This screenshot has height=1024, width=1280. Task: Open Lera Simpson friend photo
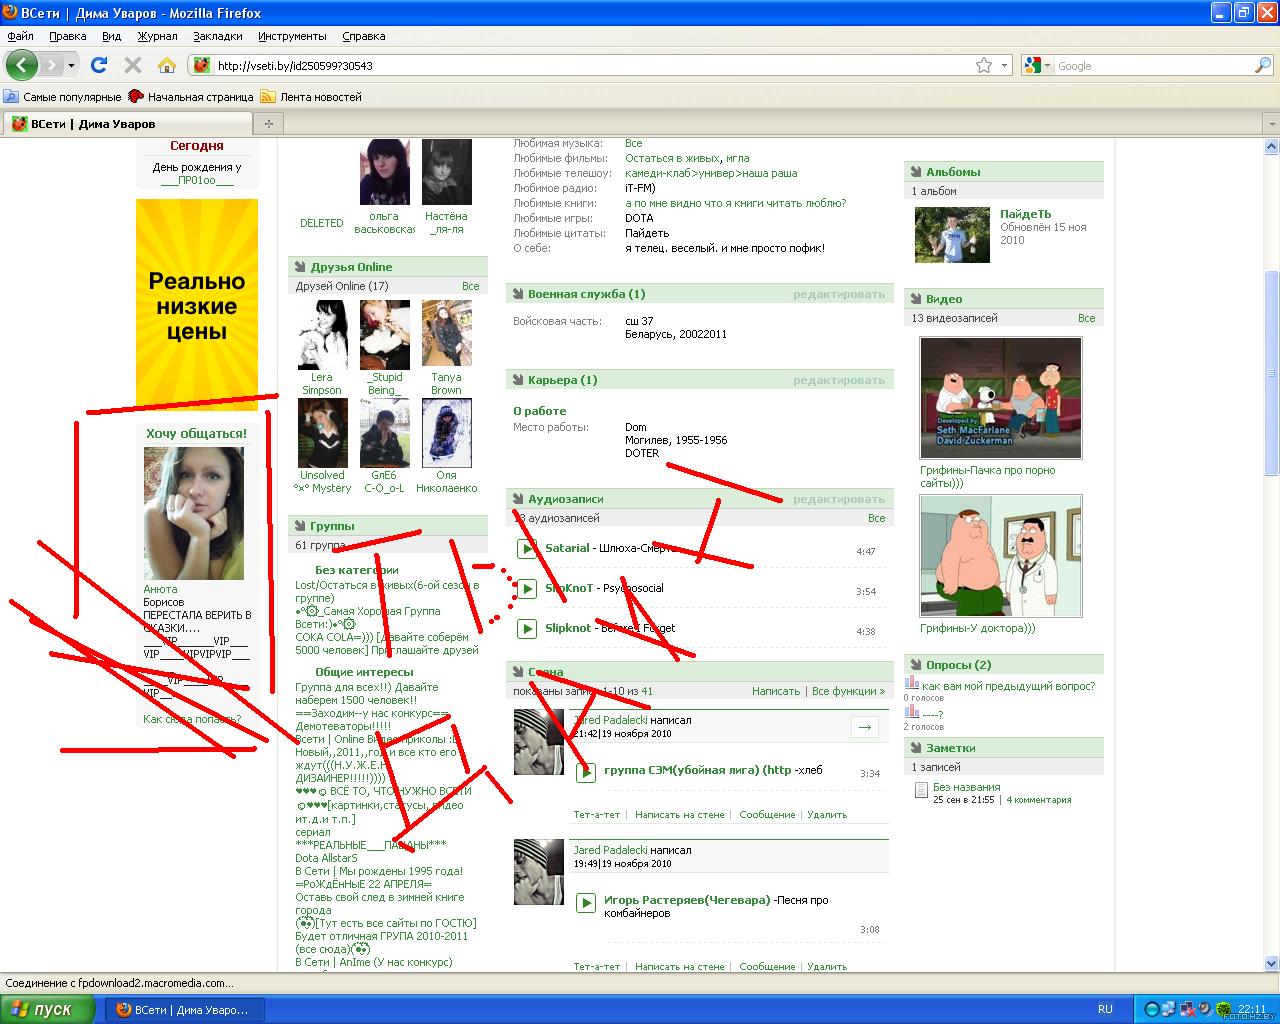(x=322, y=335)
